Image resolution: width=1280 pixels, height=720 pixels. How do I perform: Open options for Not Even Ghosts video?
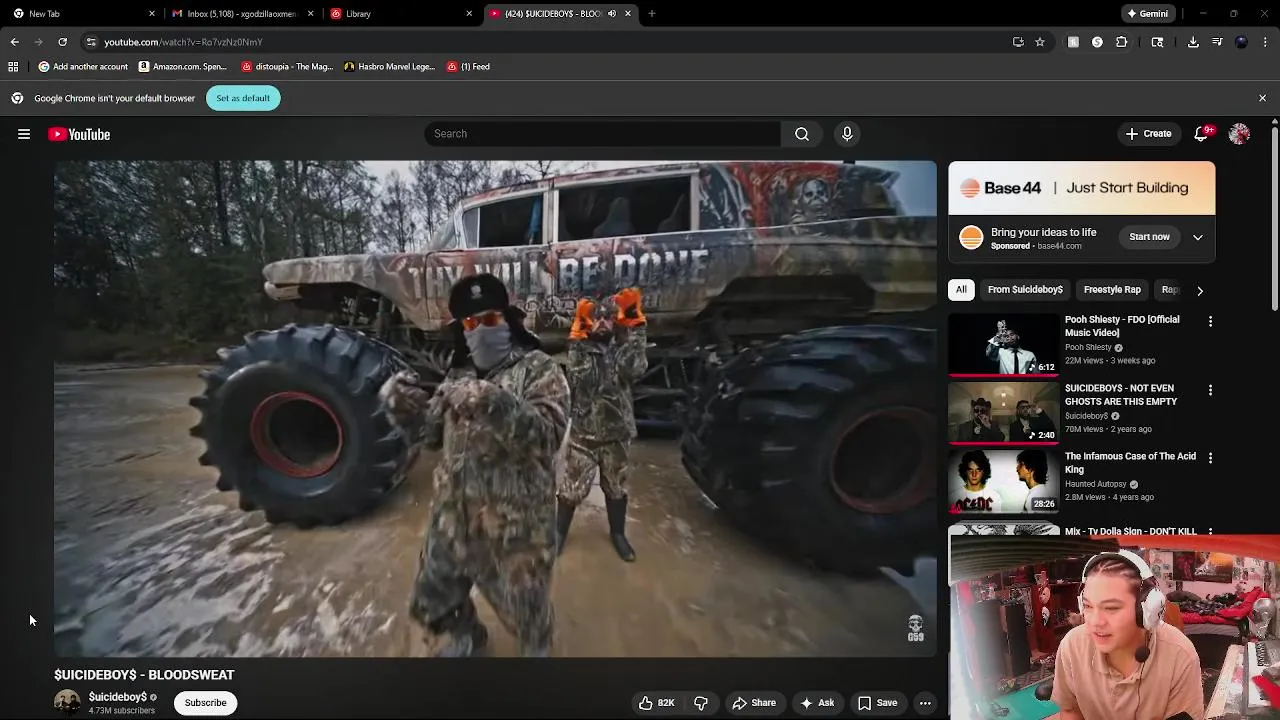[x=1210, y=390]
